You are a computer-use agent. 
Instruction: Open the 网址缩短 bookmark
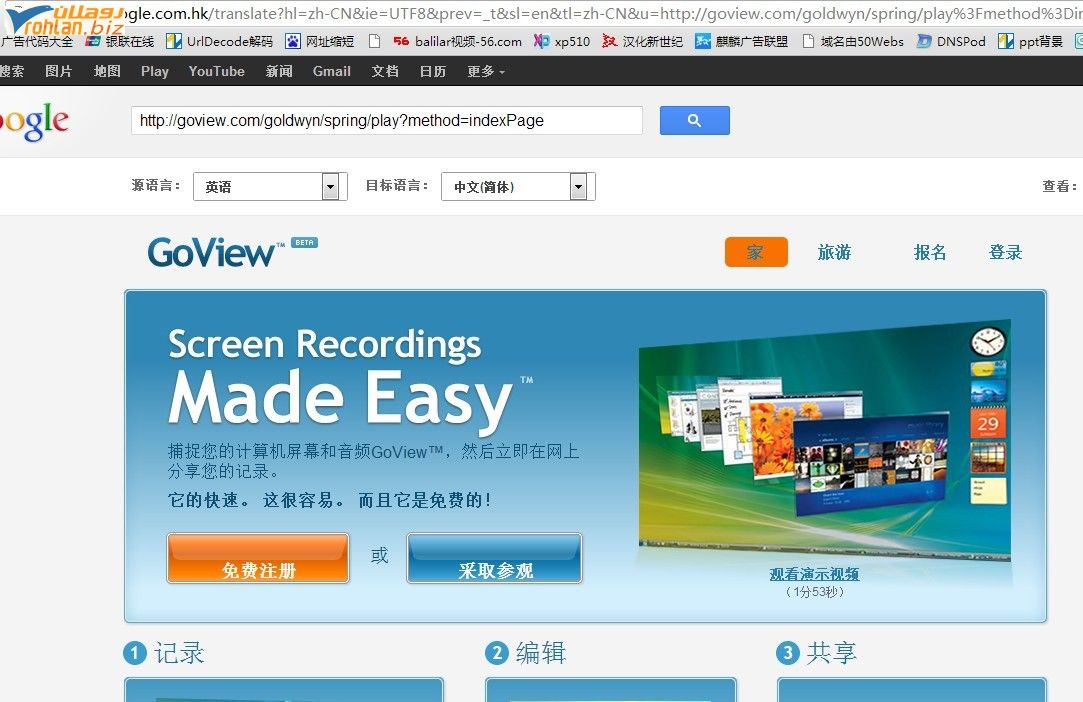click(320, 41)
